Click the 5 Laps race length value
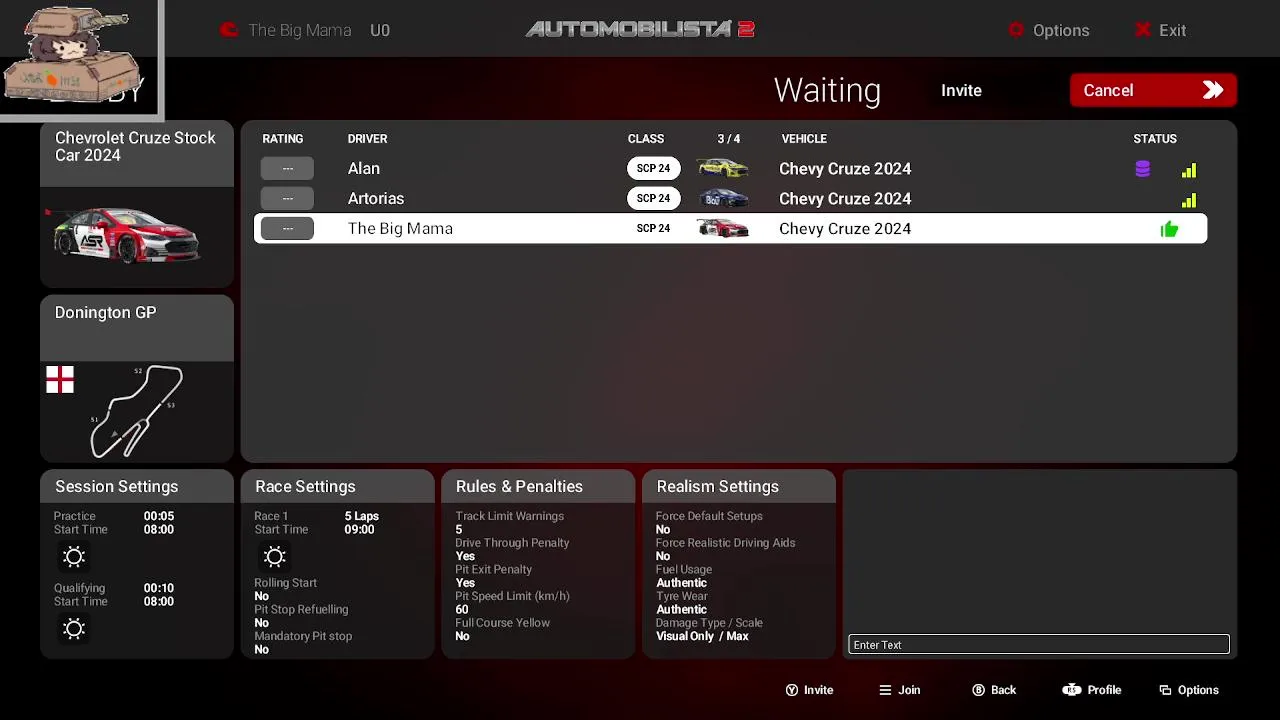Screen dimensions: 1280x720 pyautogui.click(x=362, y=516)
